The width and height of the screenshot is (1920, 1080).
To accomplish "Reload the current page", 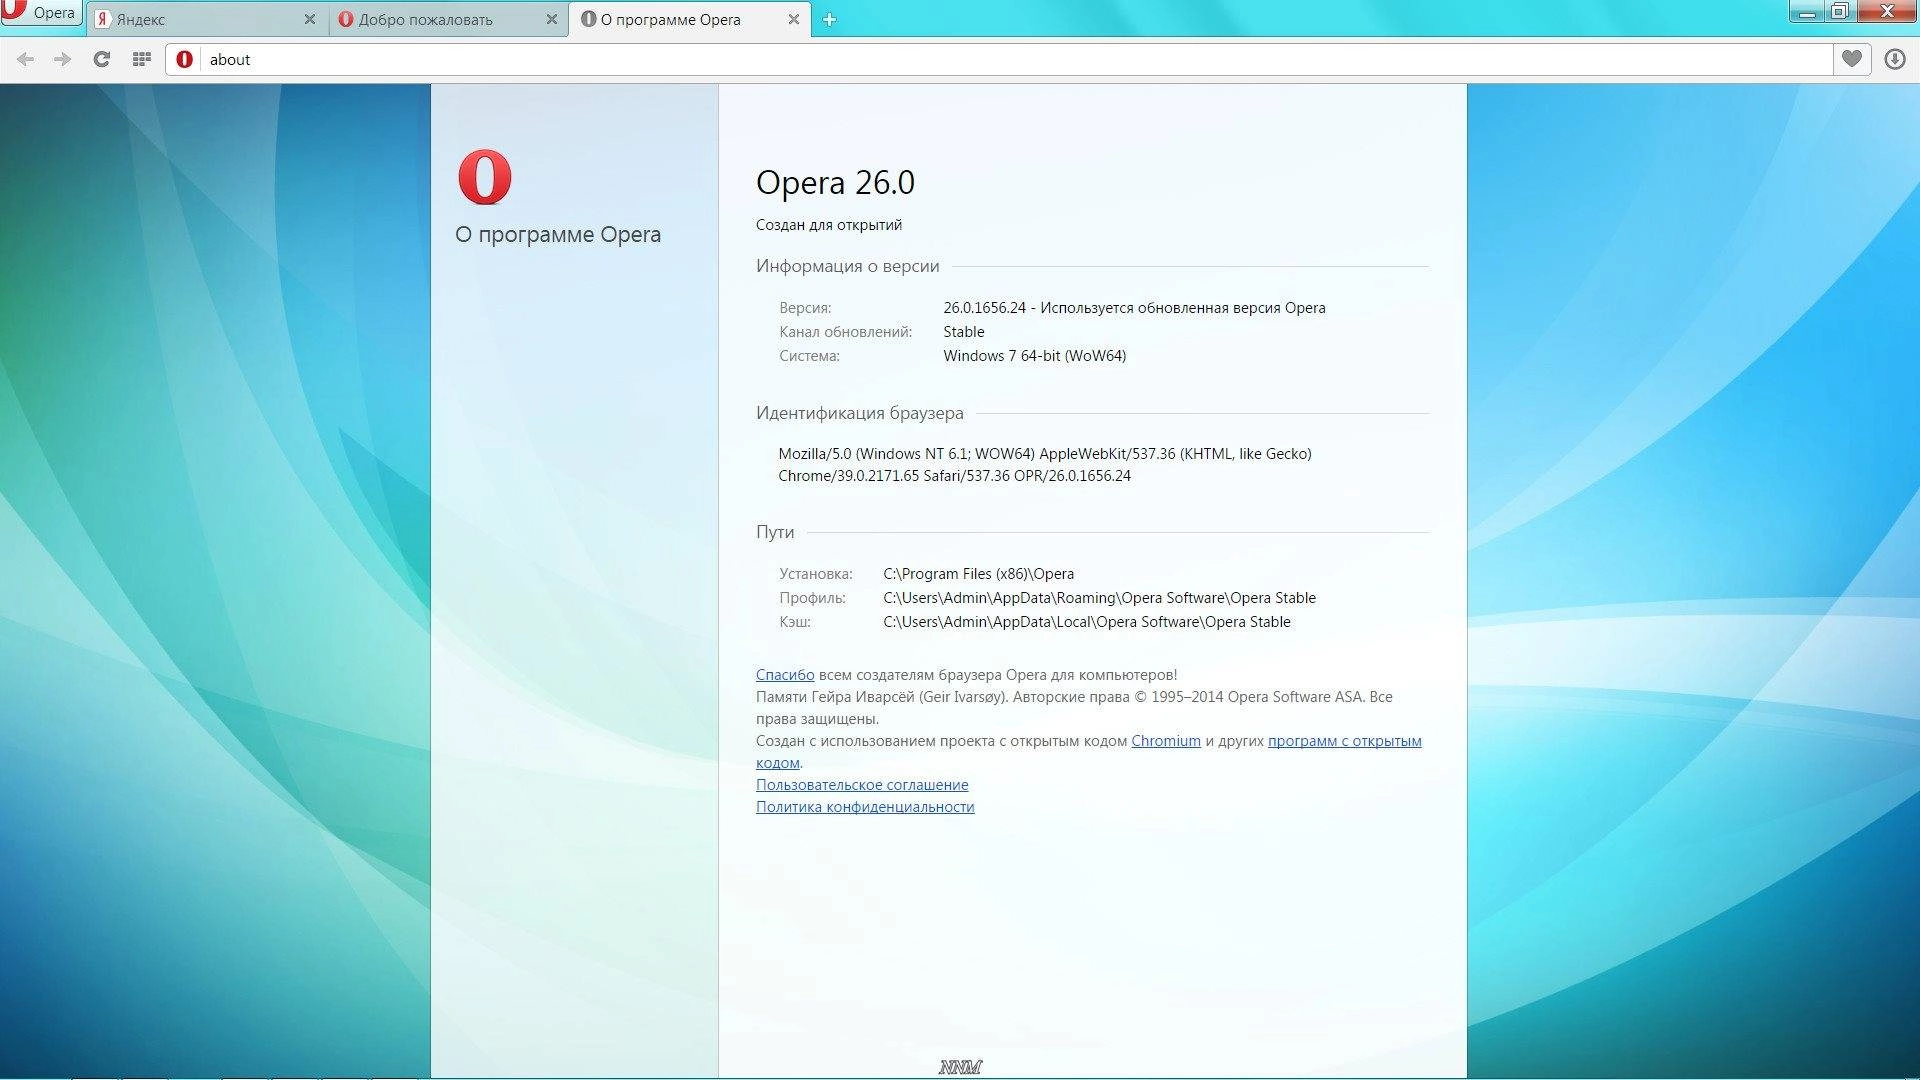I will [x=102, y=60].
